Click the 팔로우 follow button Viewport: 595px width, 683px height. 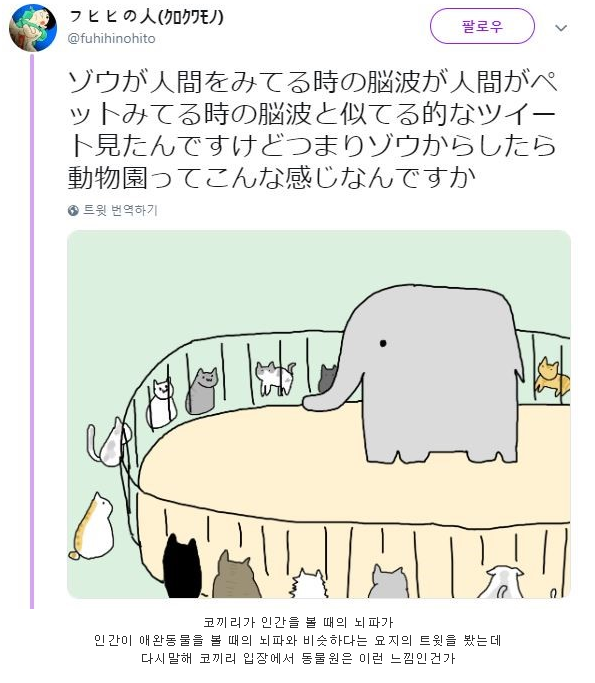[482, 27]
